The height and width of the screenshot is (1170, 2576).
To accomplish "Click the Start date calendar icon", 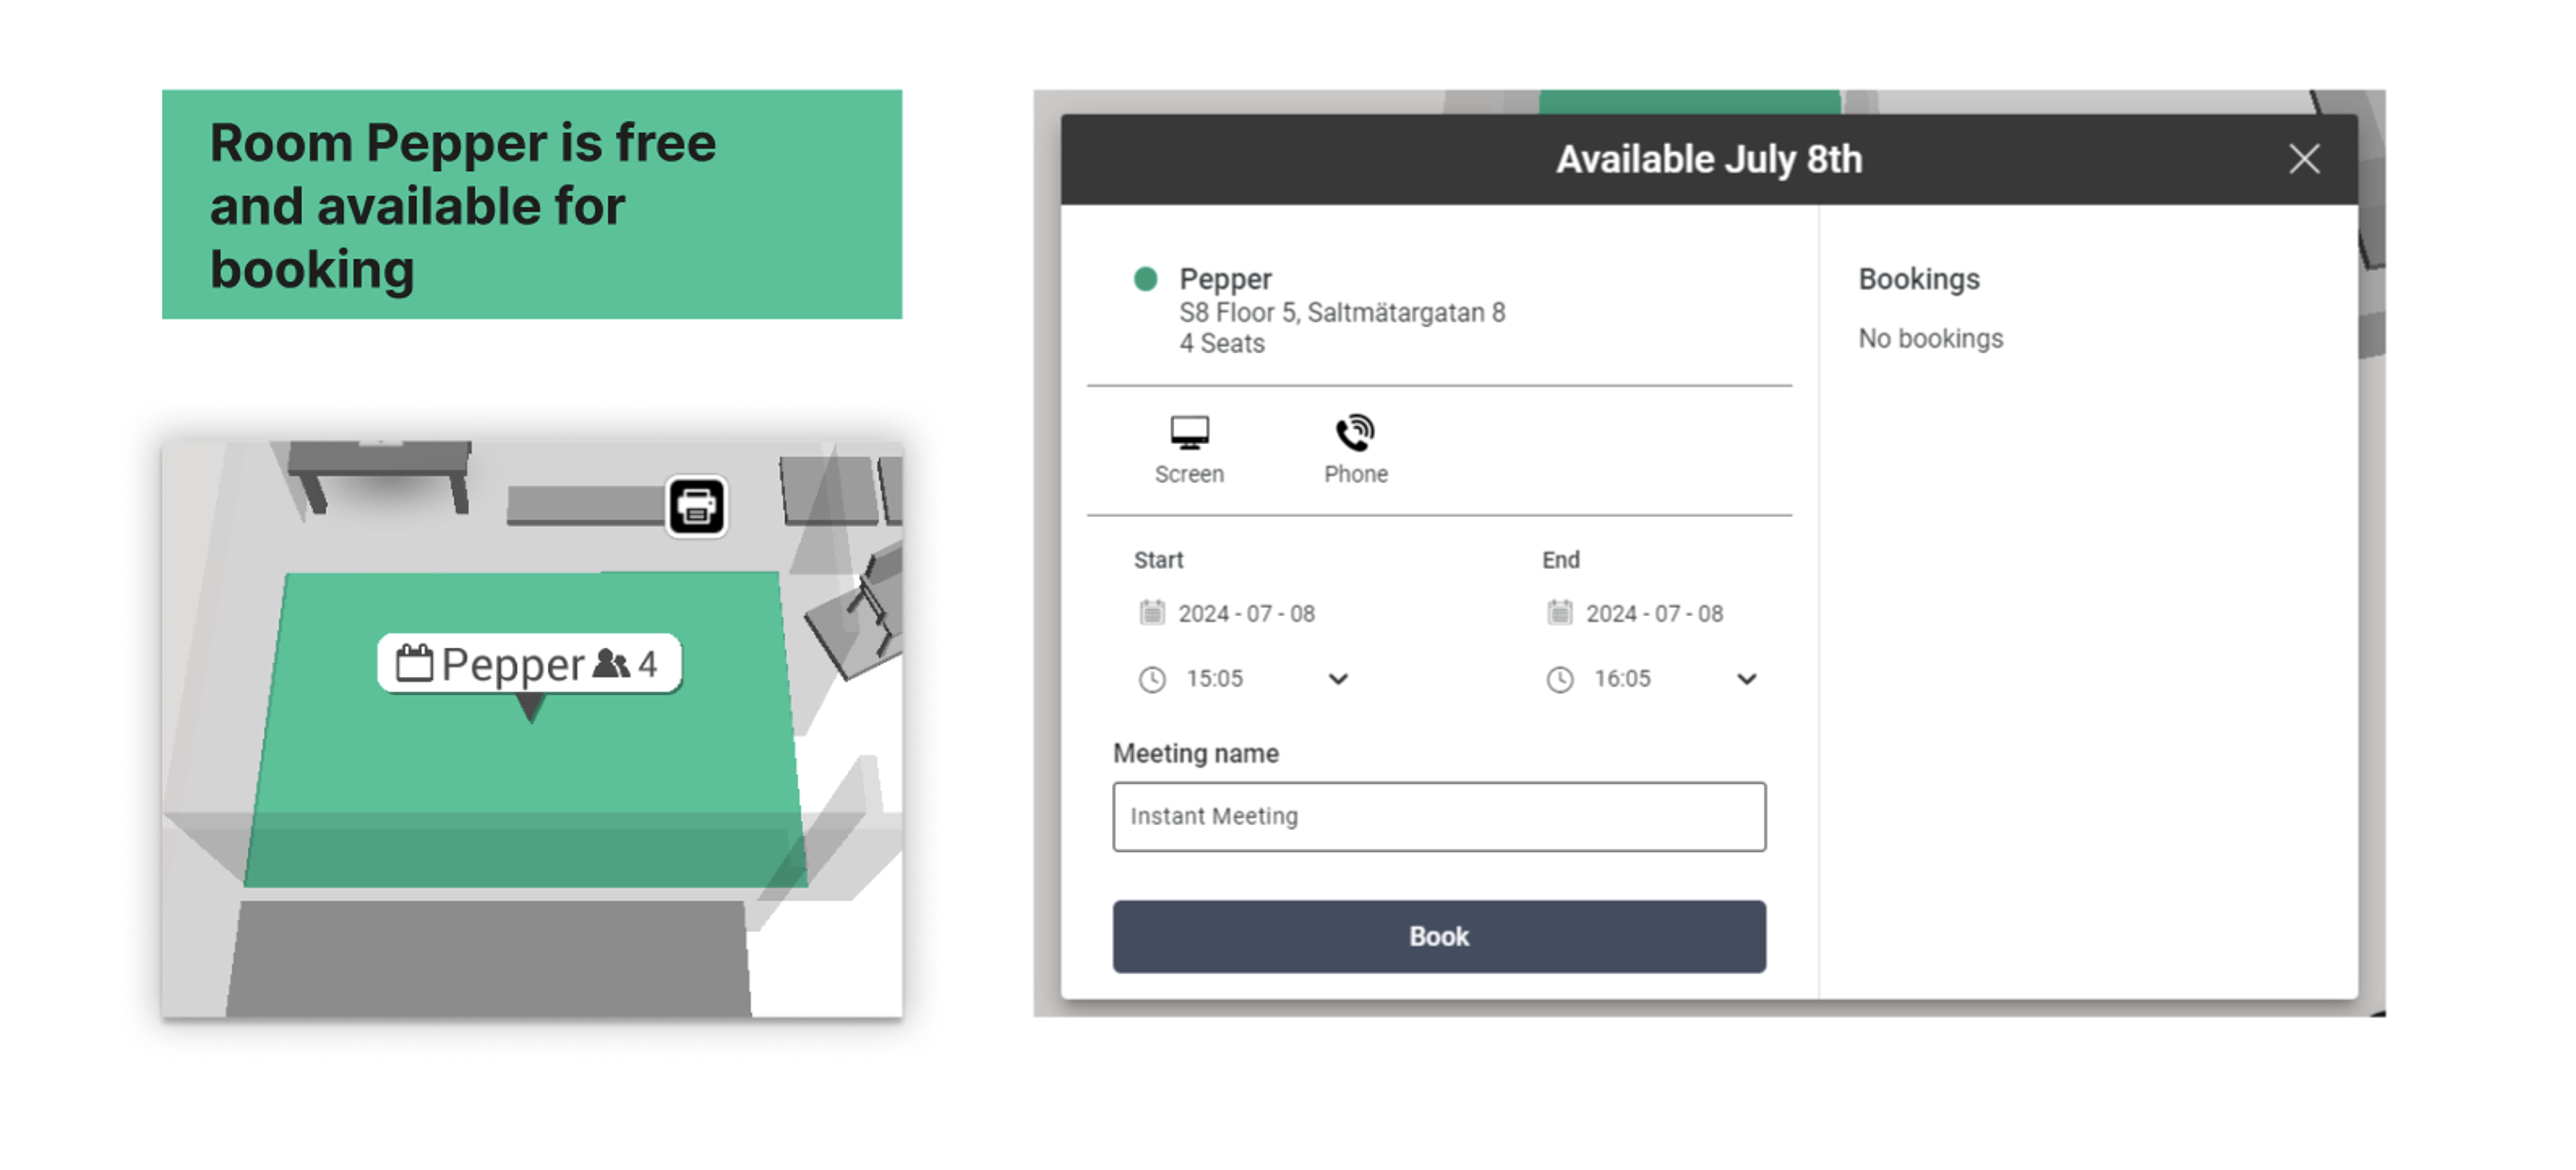I will [x=1152, y=612].
